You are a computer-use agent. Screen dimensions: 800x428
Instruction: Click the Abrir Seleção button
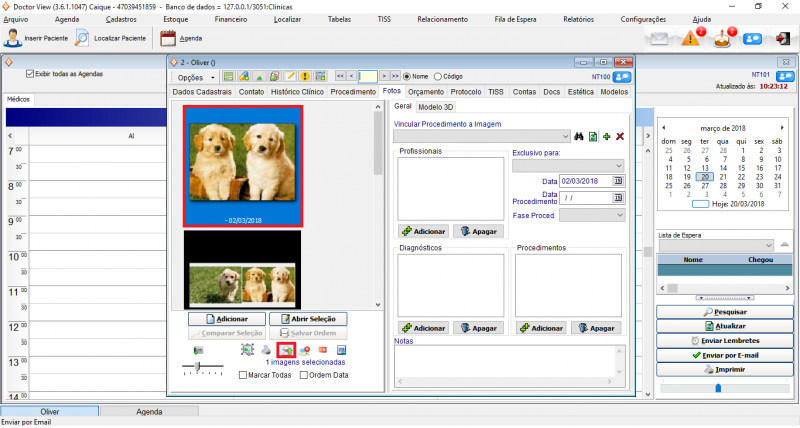pos(309,318)
